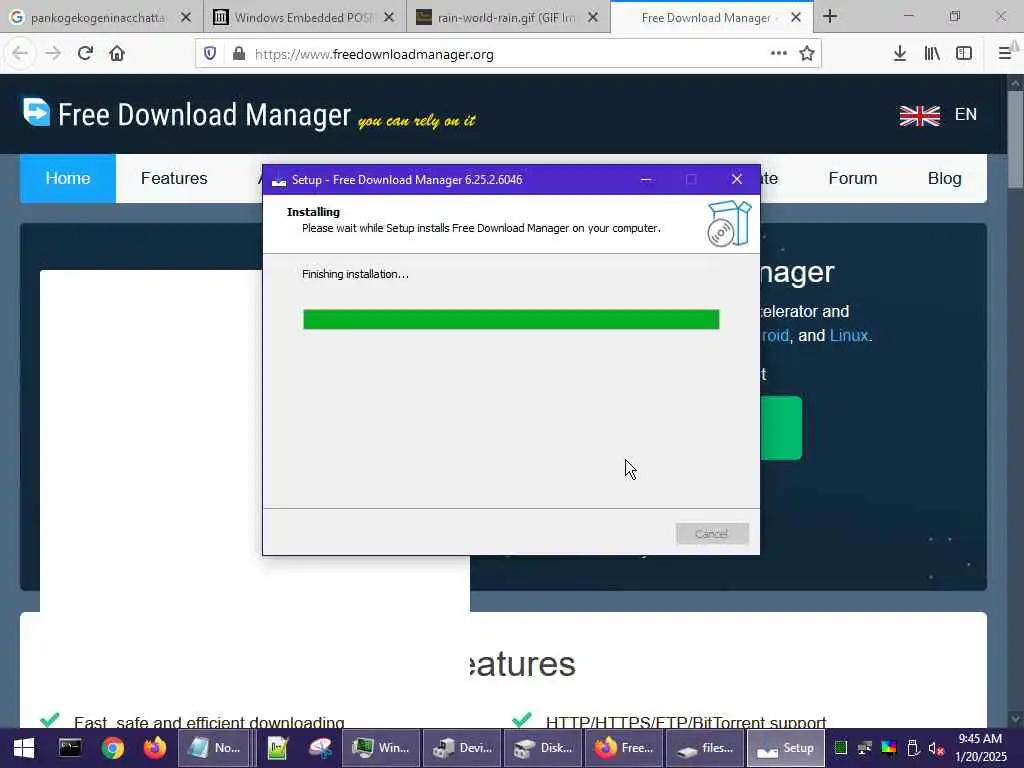Screen dimensions: 1024x768
Task: Open a new browser tab
Action: pyautogui.click(x=830, y=16)
